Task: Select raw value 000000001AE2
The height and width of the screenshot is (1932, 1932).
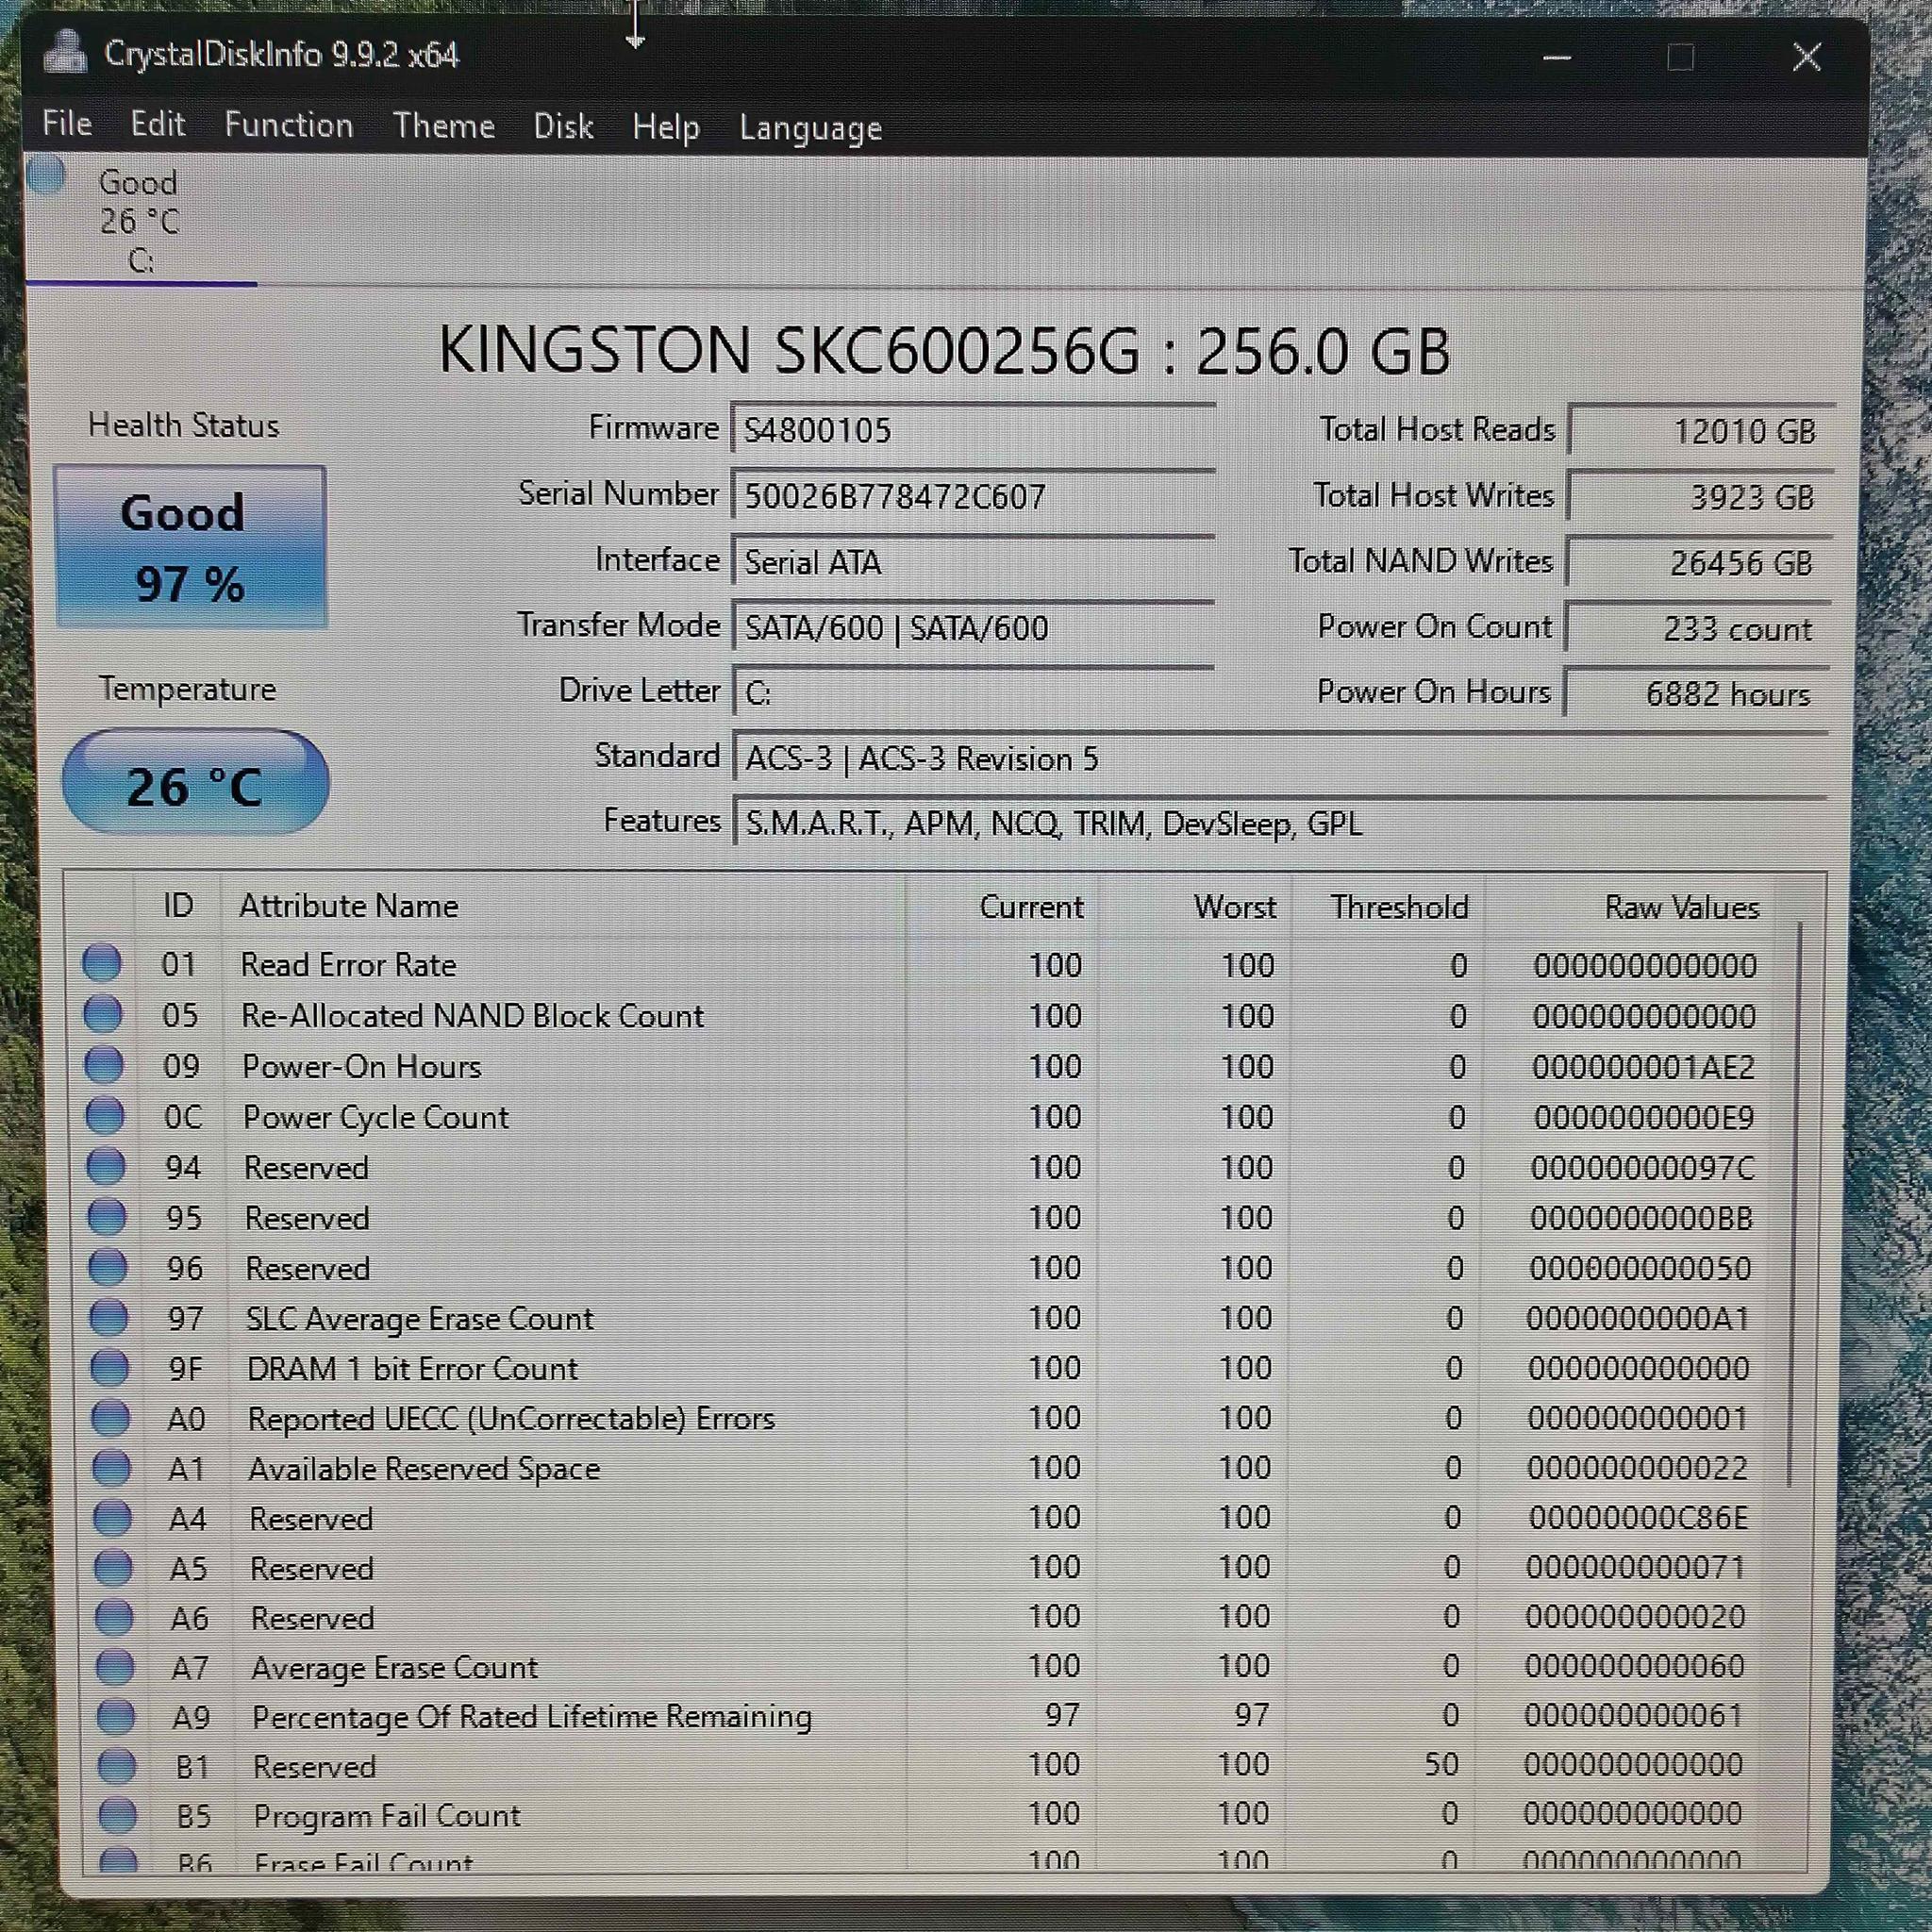Action: click(x=1643, y=1067)
